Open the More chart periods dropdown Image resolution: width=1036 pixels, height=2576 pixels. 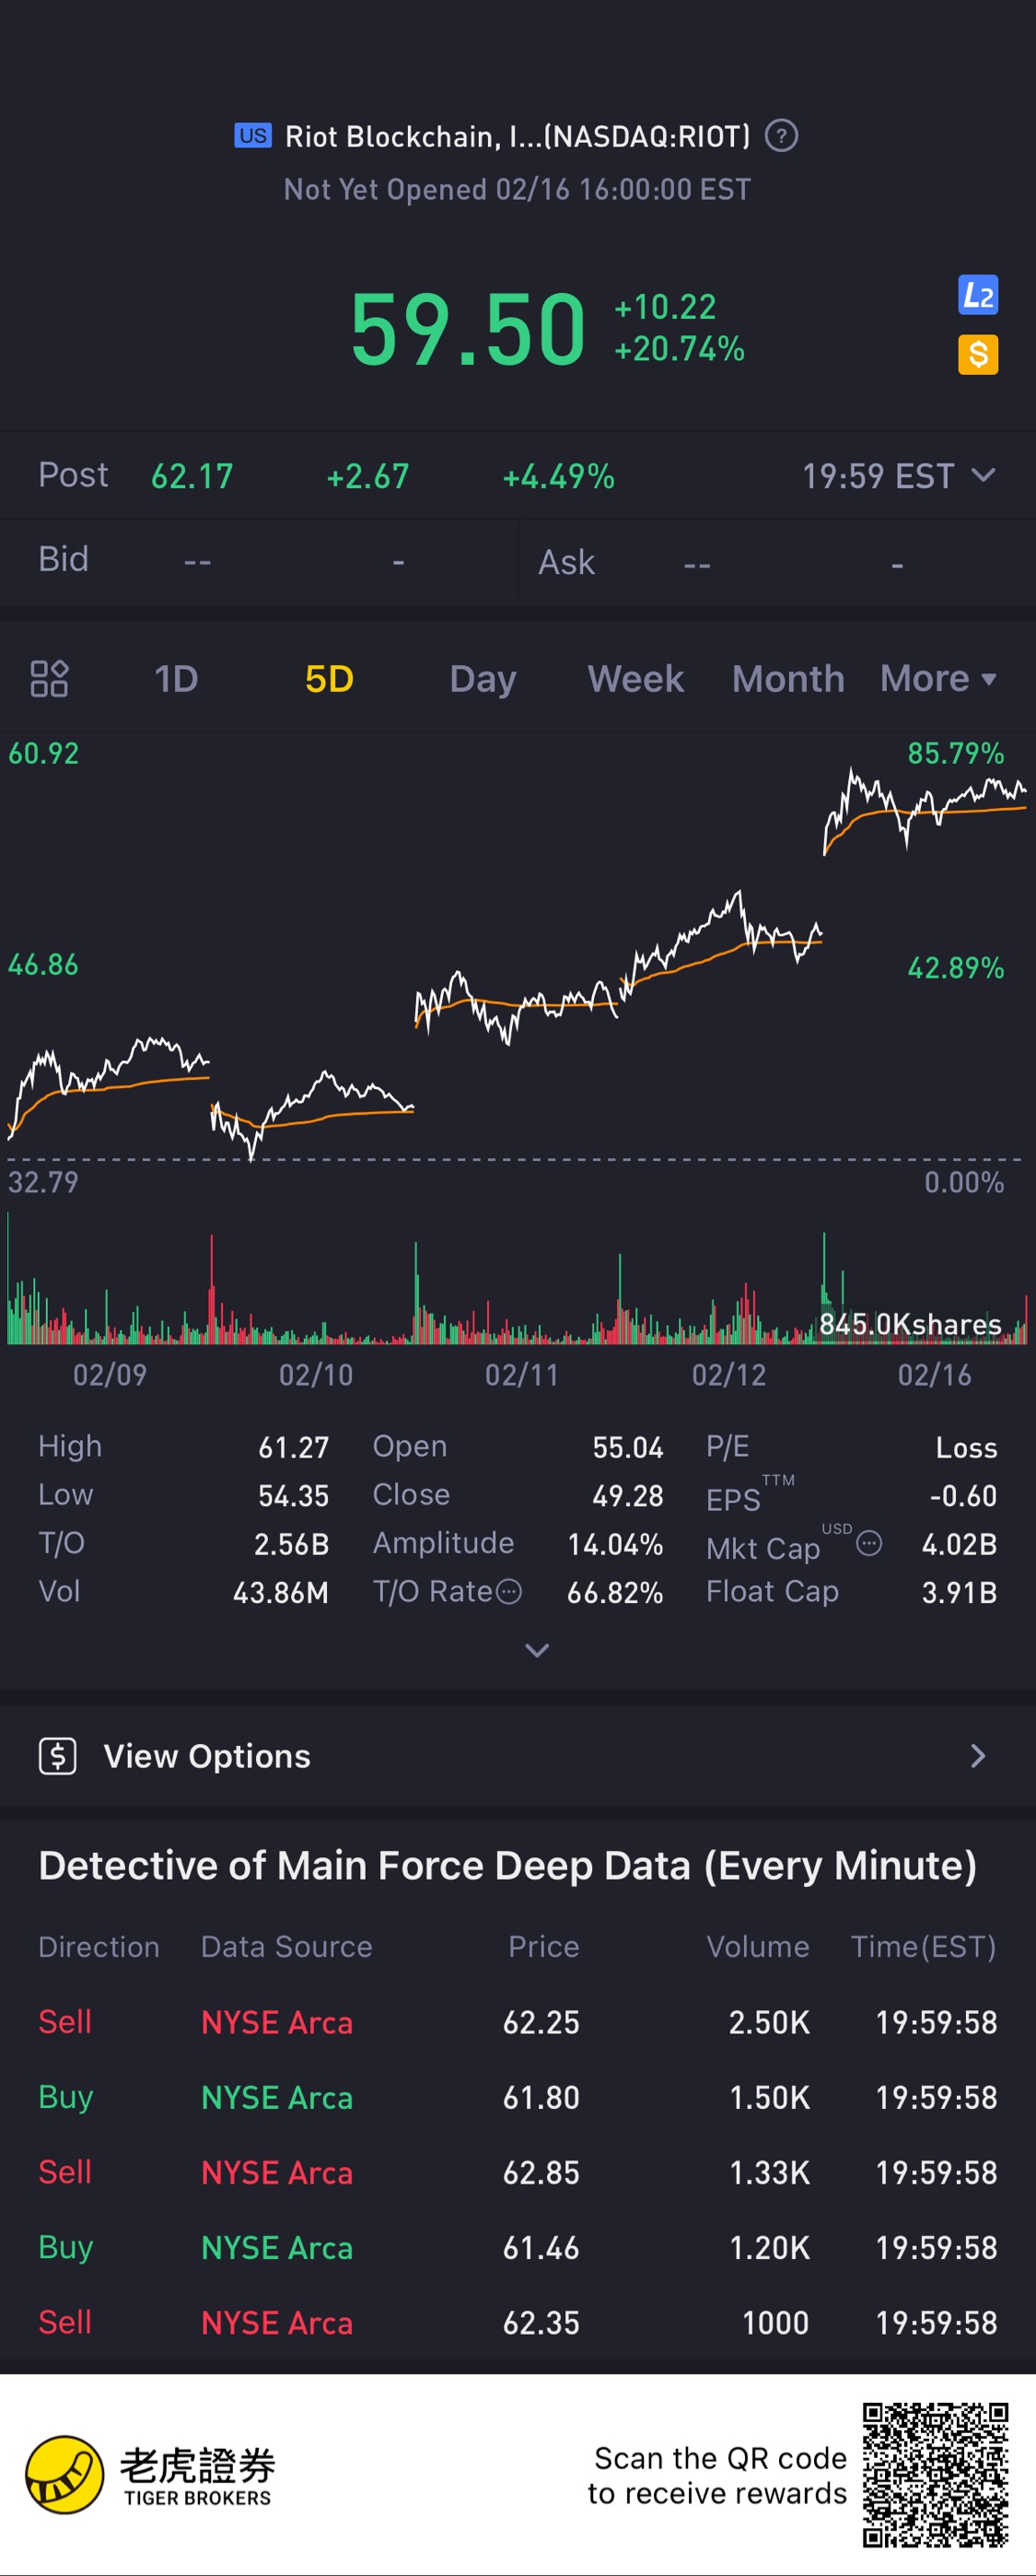(x=937, y=679)
